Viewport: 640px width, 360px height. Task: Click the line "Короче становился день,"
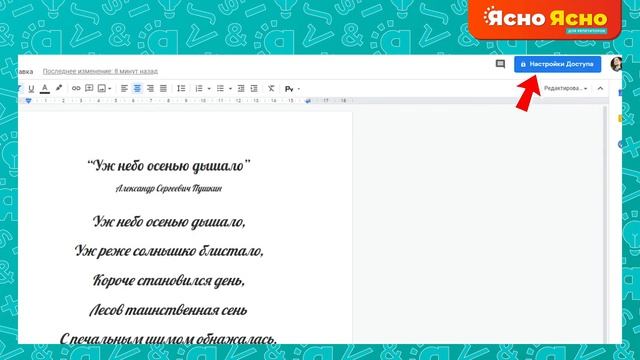tap(169, 280)
